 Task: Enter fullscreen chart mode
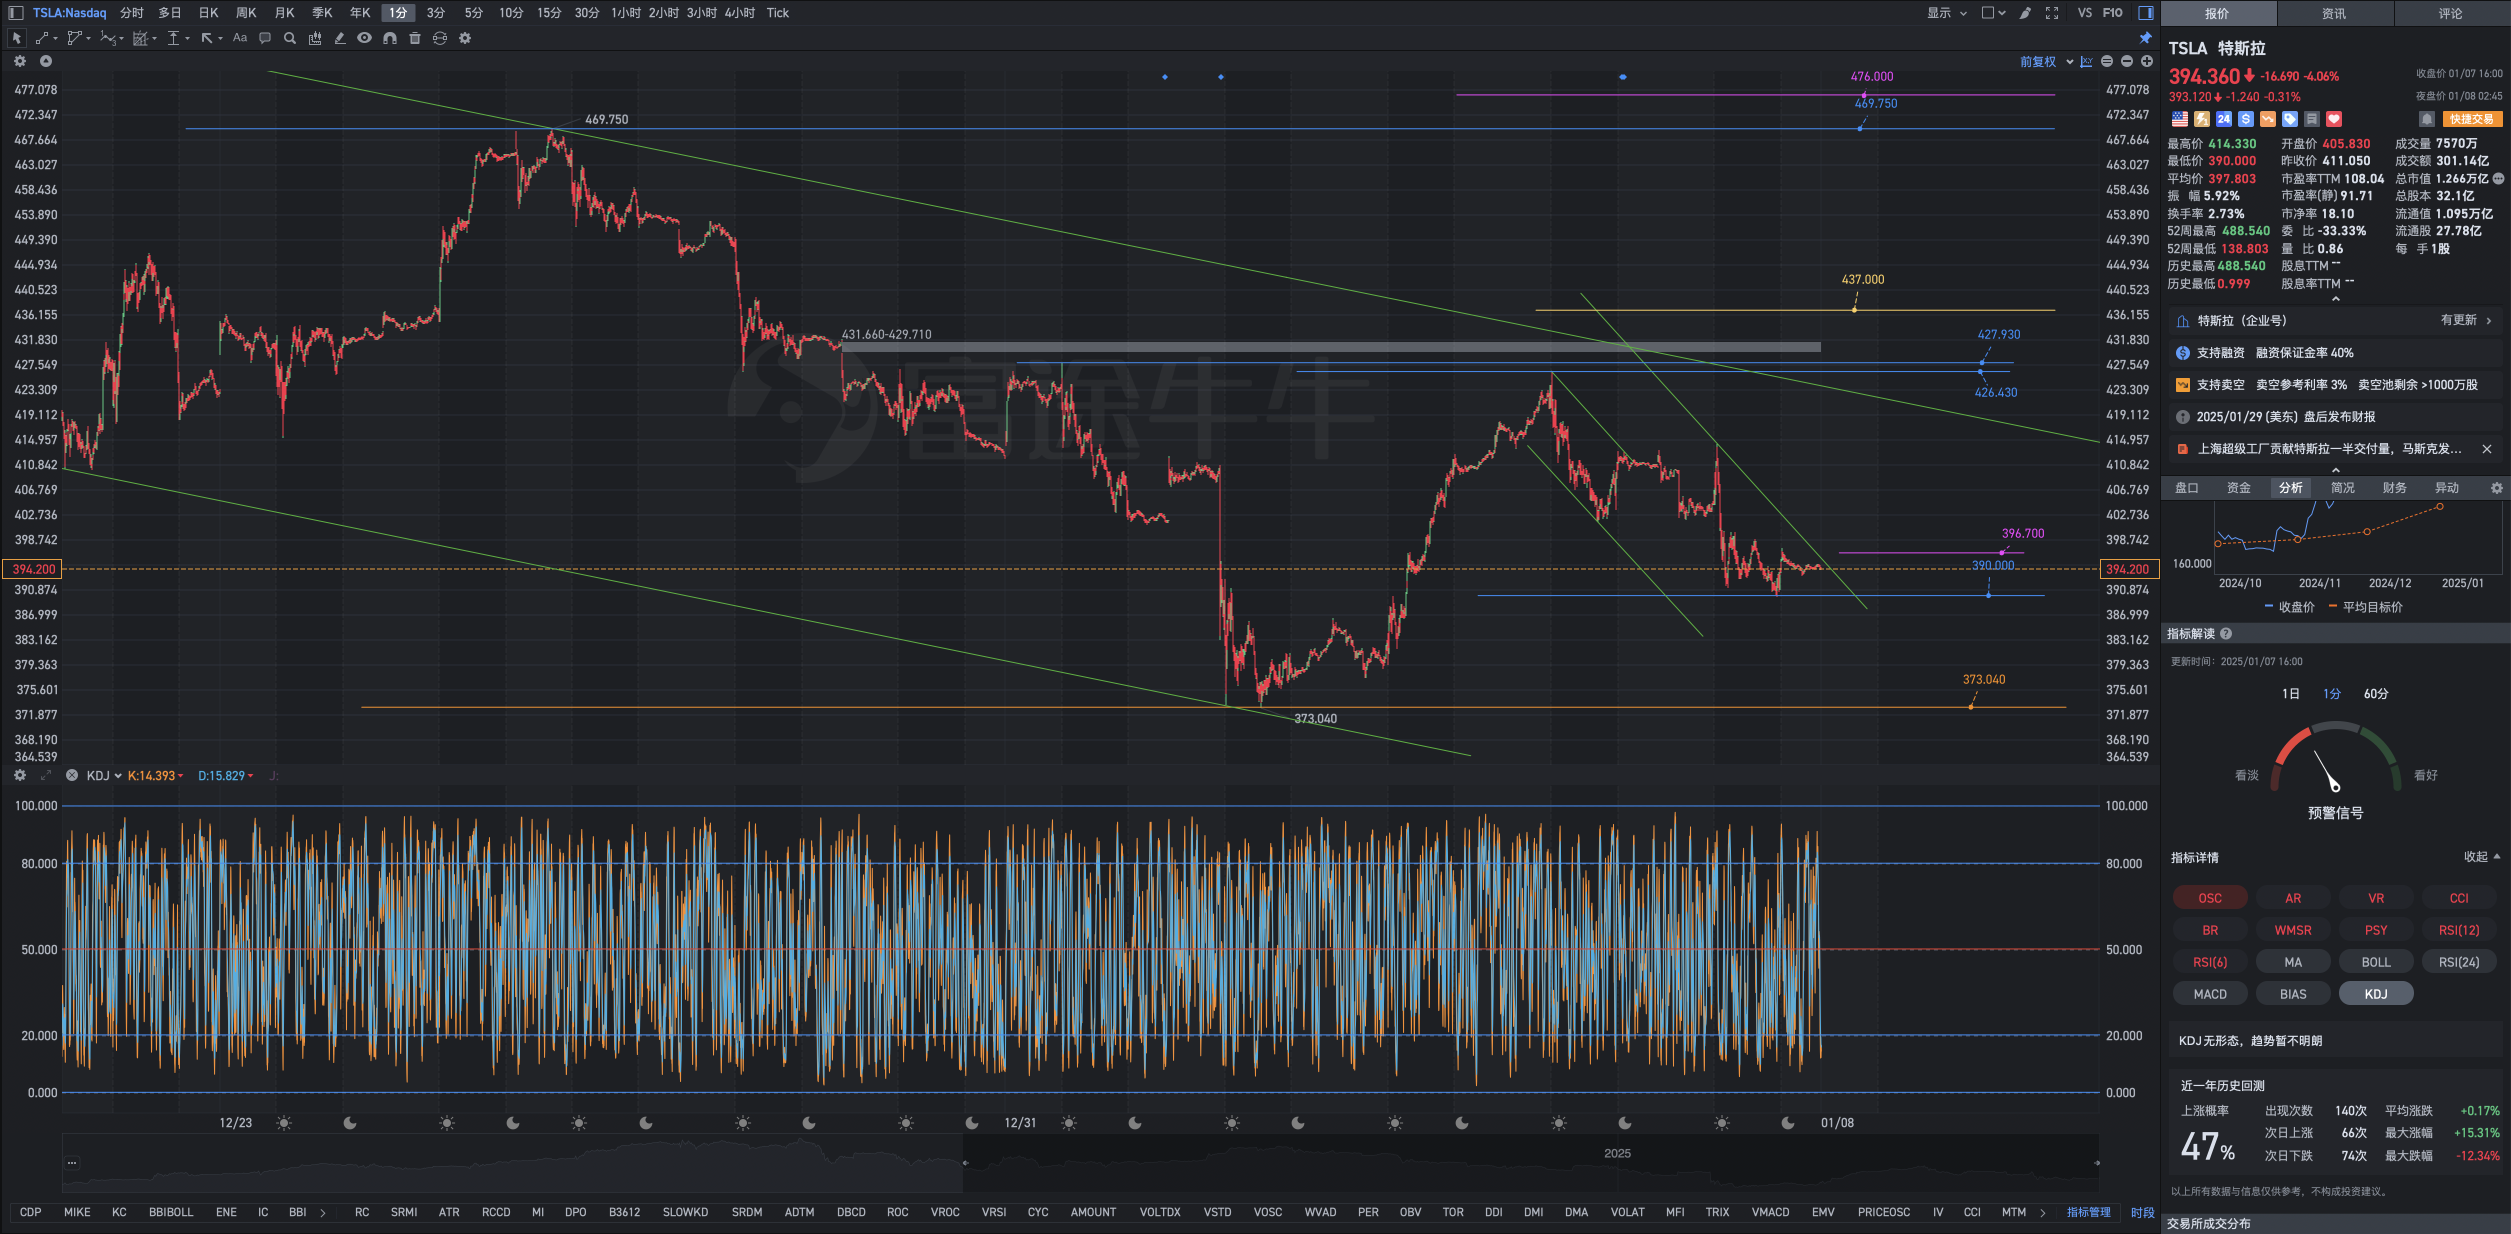point(2052,13)
